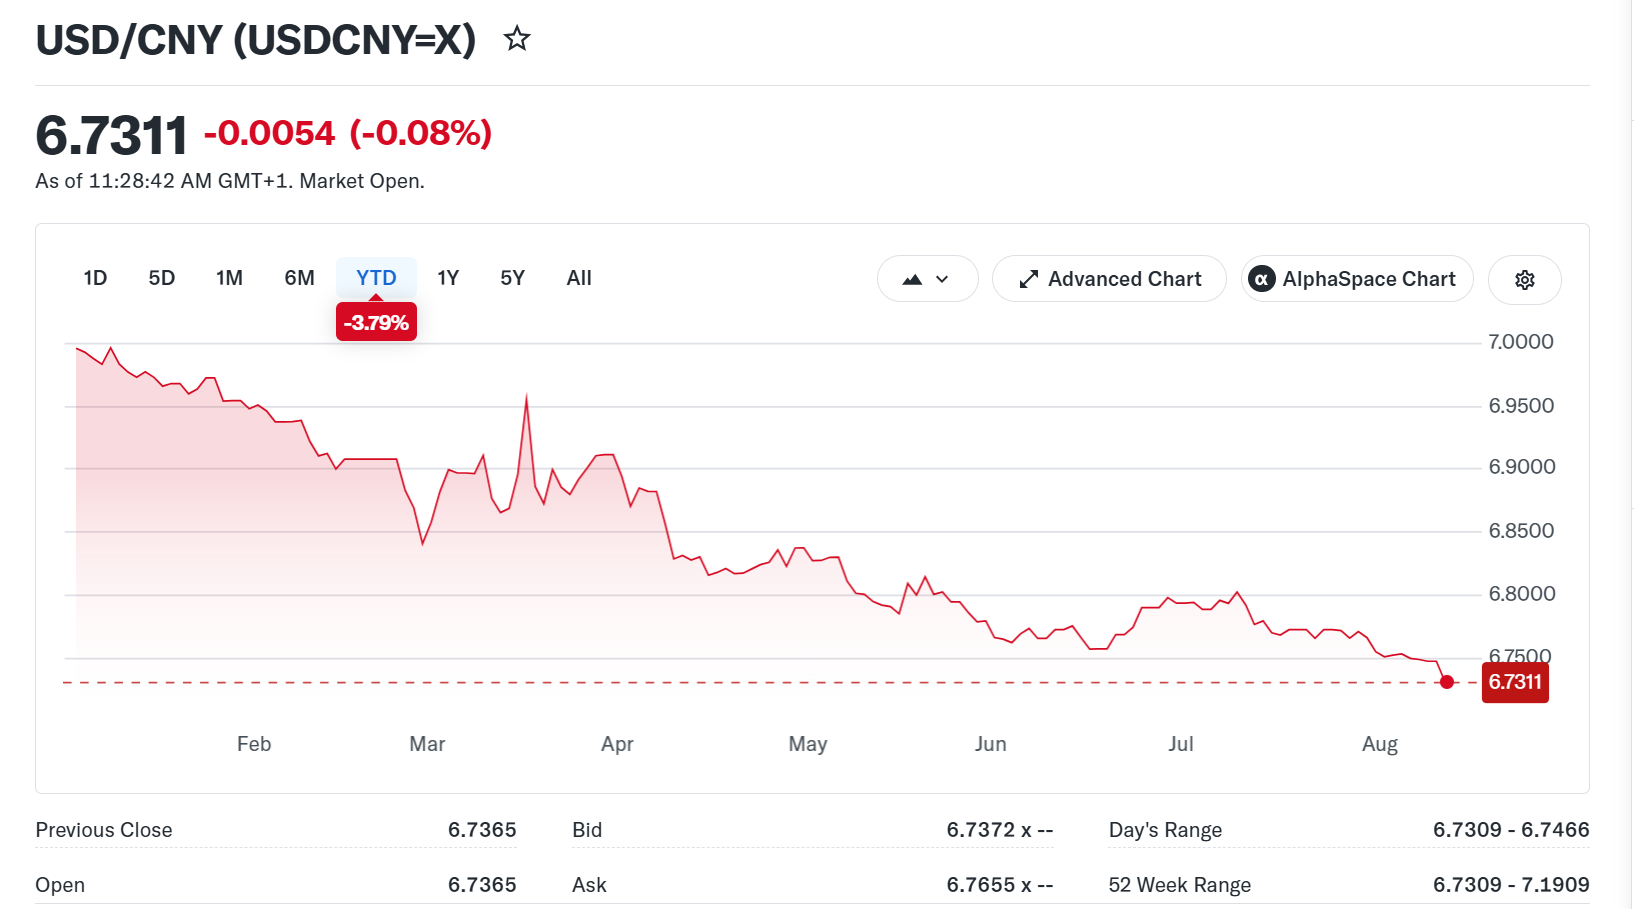
Task: Show the 5Y time range
Action: pos(512,278)
